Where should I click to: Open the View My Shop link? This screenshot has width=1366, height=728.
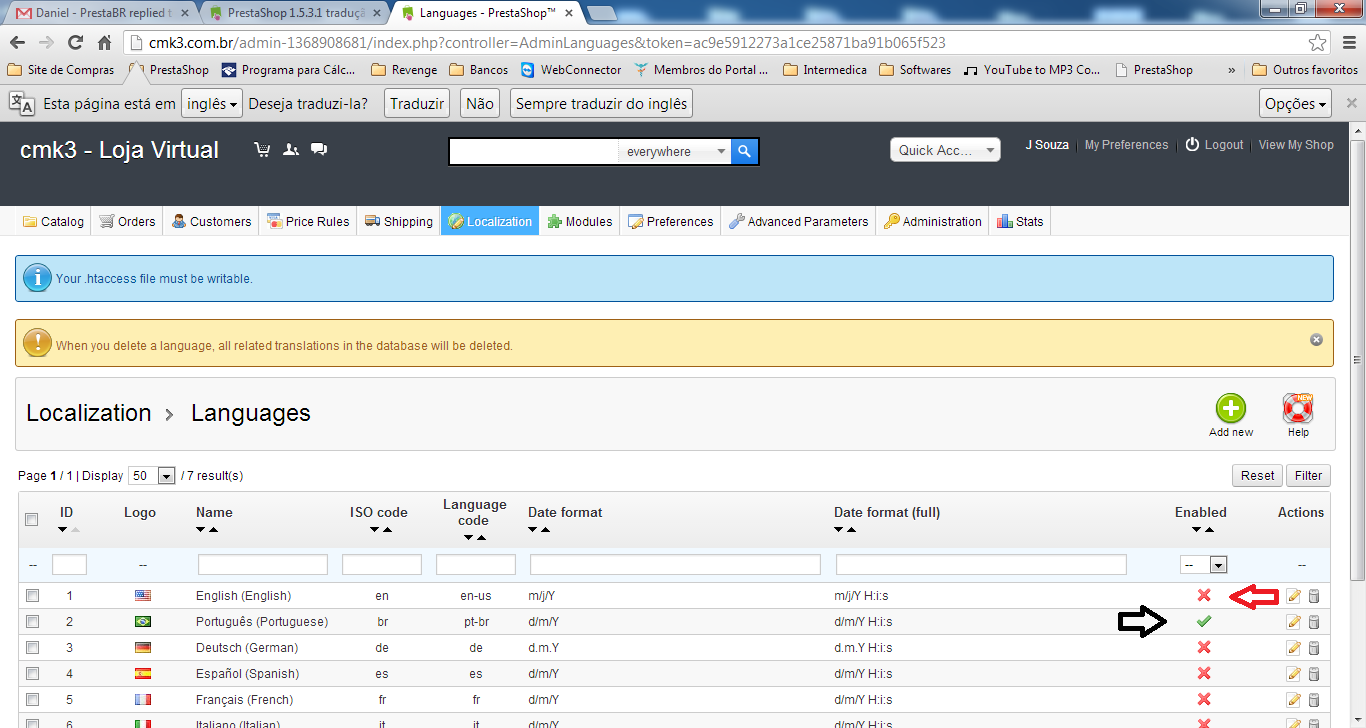coord(1296,145)
